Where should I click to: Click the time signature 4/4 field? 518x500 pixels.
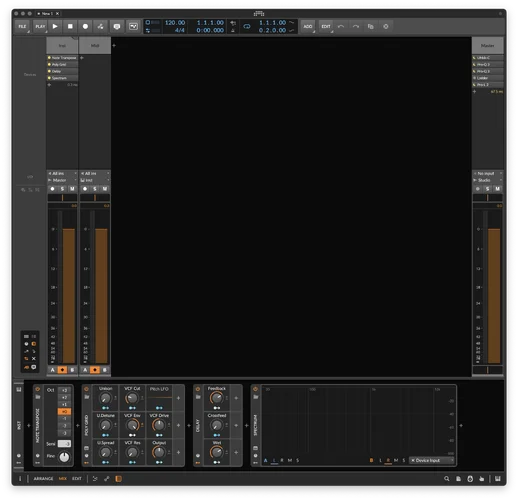point(179,30)
